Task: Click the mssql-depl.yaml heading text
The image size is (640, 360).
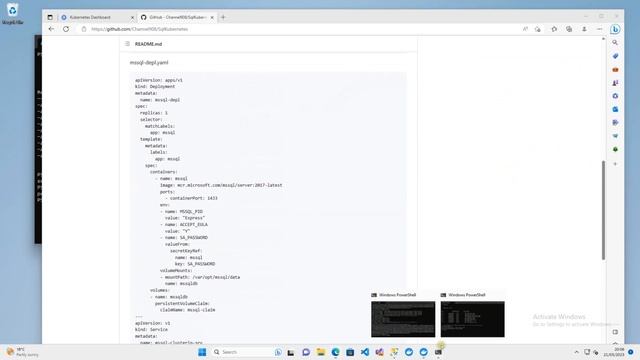Action: click(x=149, y=62)
